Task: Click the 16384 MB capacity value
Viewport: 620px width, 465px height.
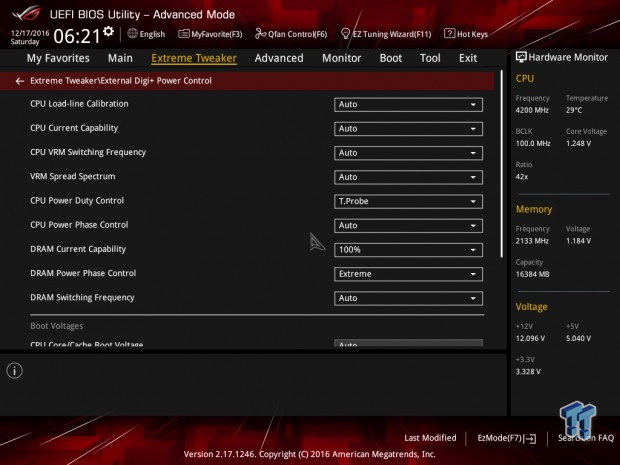Action: click(532, 274)
